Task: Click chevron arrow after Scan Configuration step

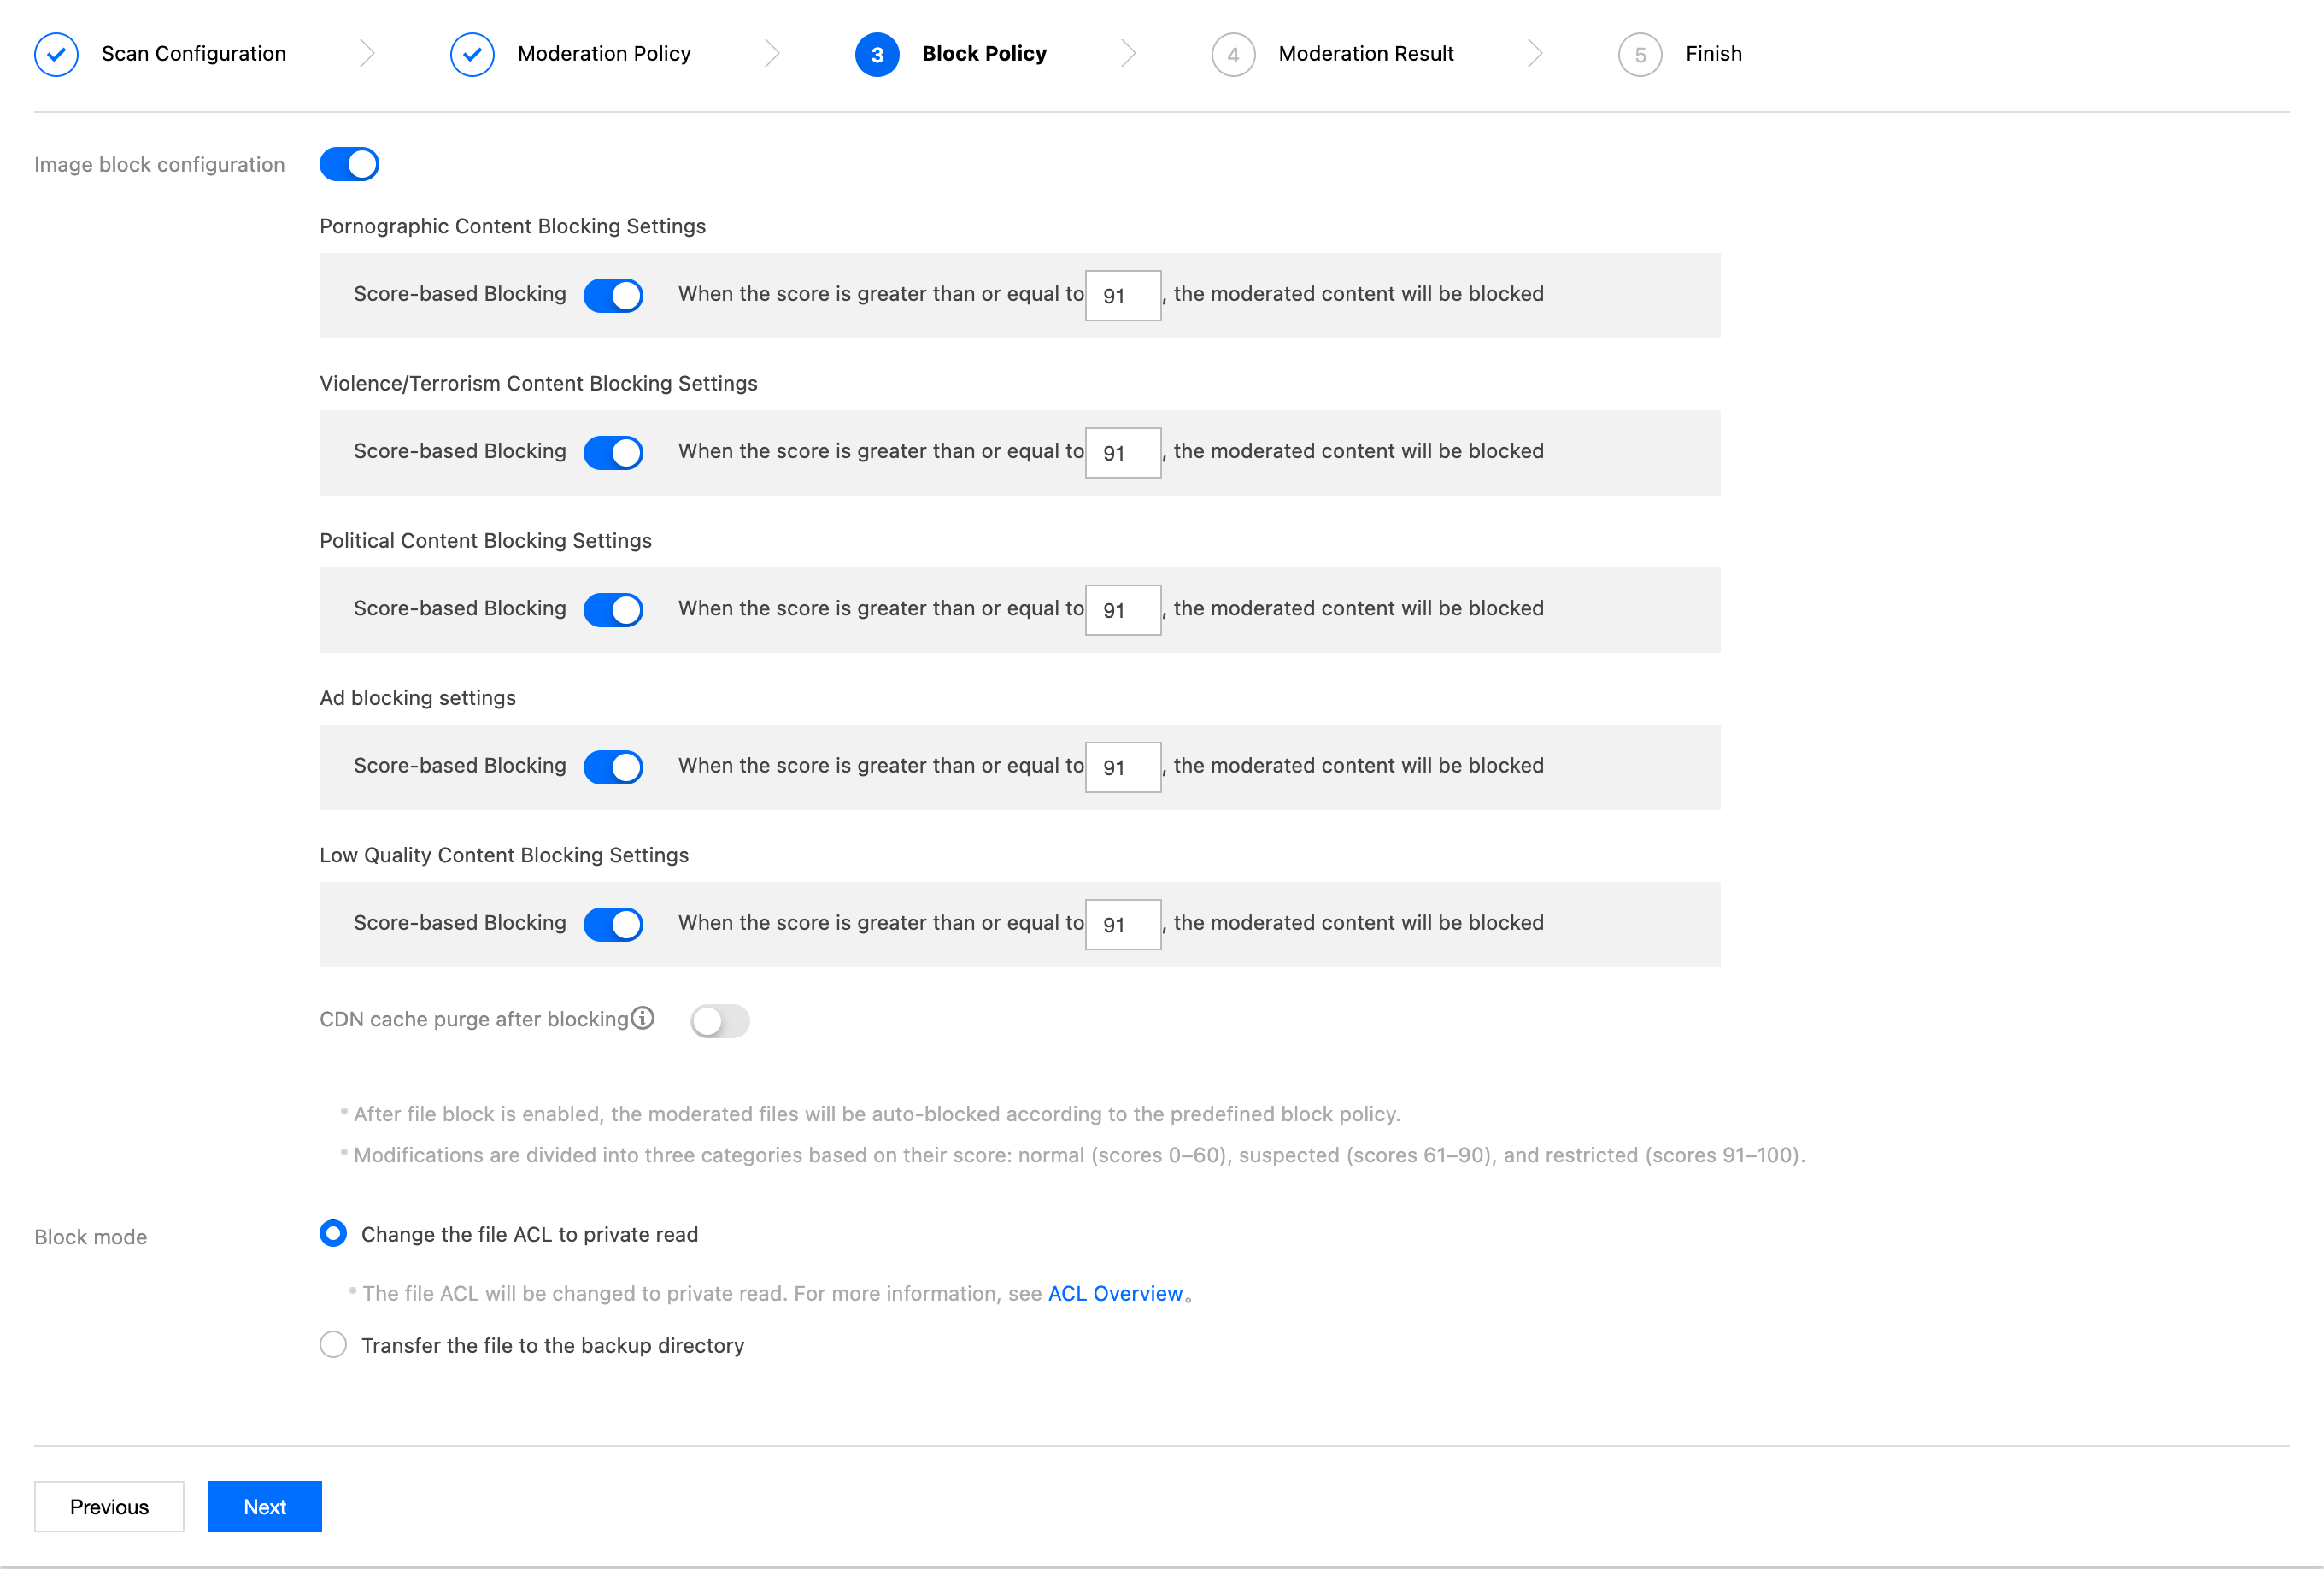Action: click(x=367, y=54)
